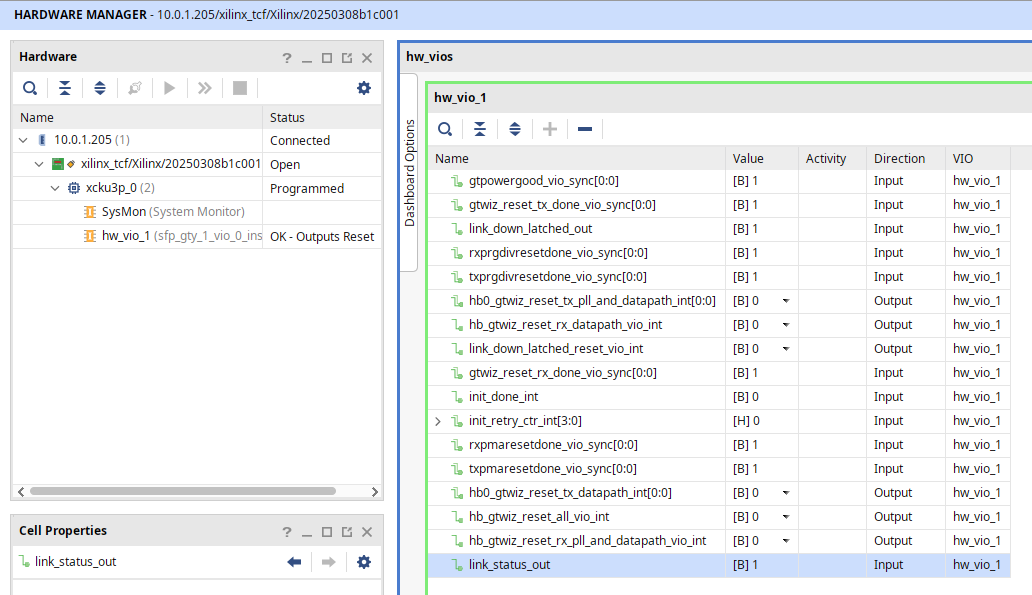The height and width of the screenshot is (595, 1032).
Task: Collapse the xcku3p_0 device tree node
Action: tap(55, 188)
